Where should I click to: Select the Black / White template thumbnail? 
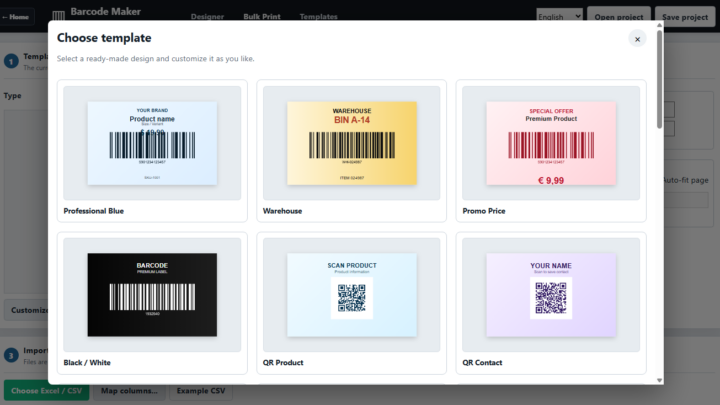[x=152, y=295]
